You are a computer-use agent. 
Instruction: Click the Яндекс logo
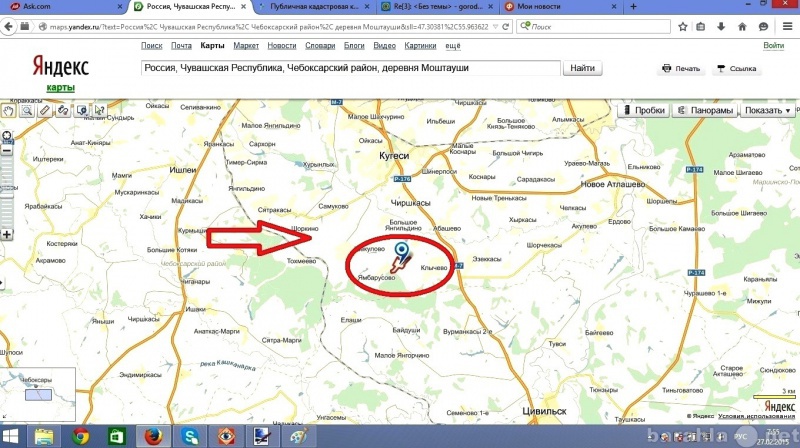(x=61, y=66)
